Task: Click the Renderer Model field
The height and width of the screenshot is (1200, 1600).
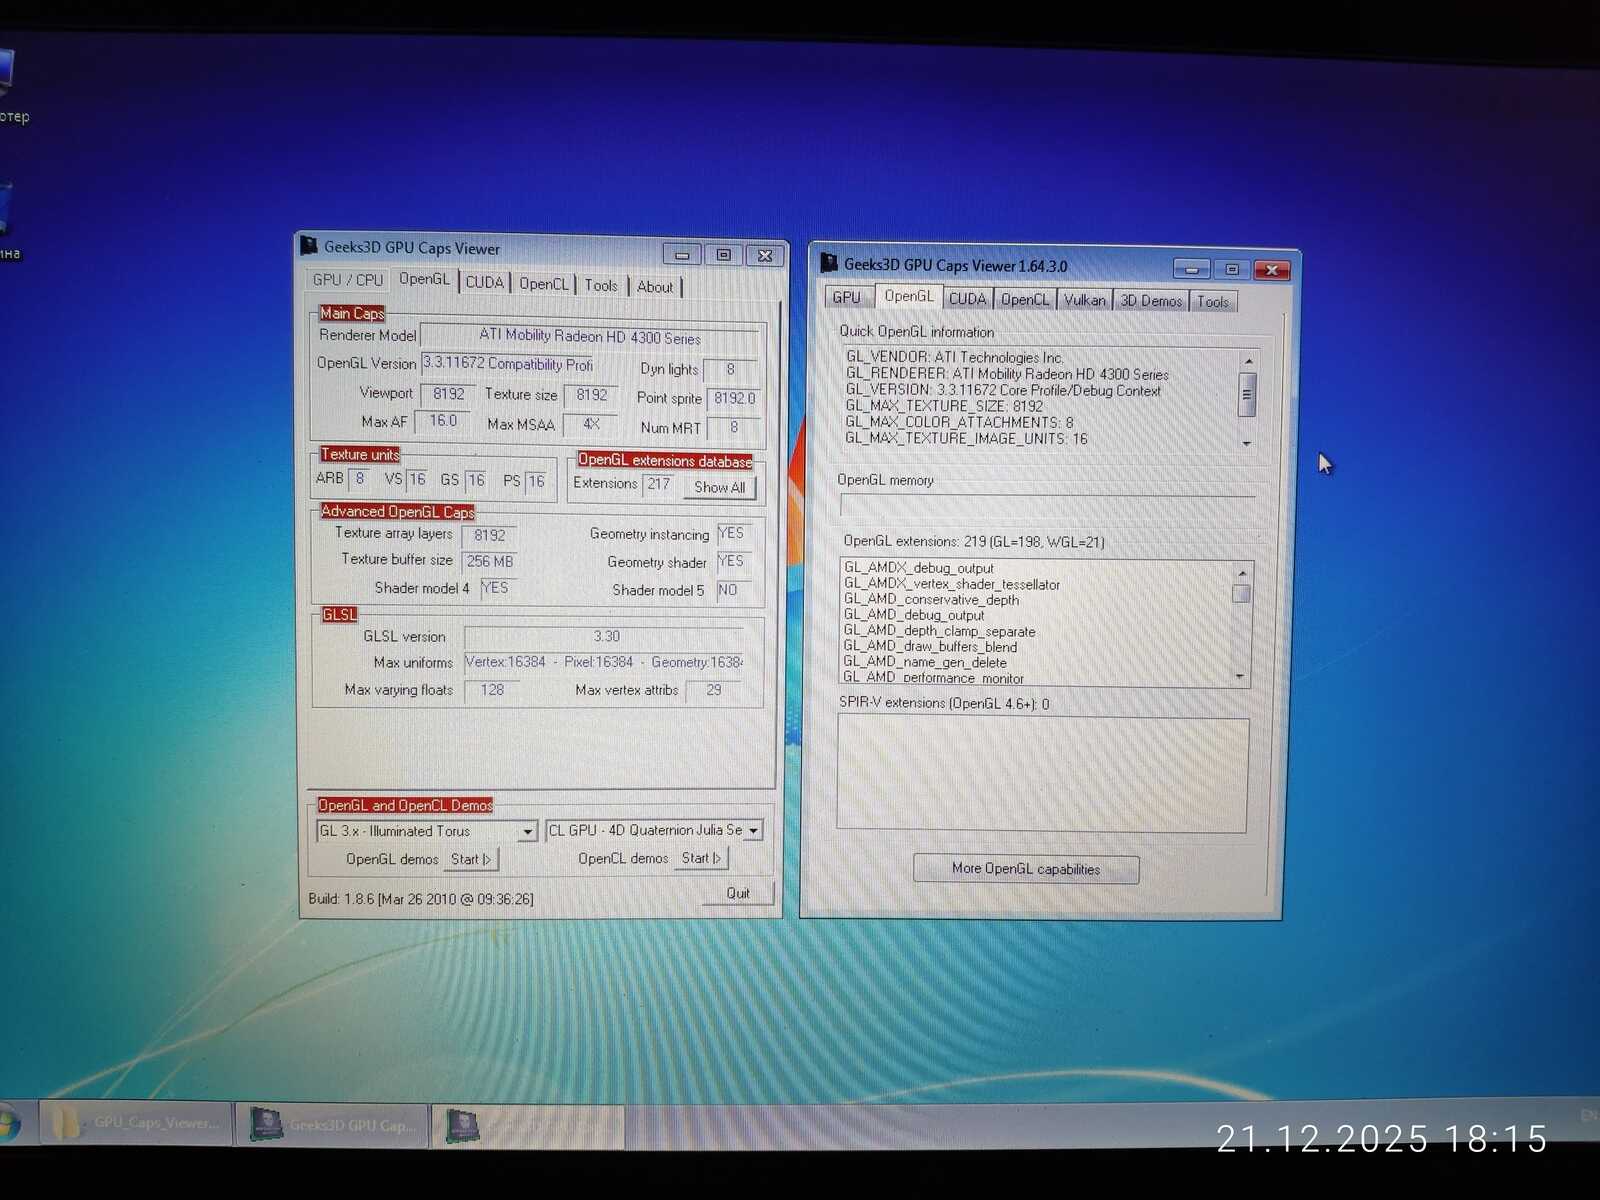Action: point(591,337)
